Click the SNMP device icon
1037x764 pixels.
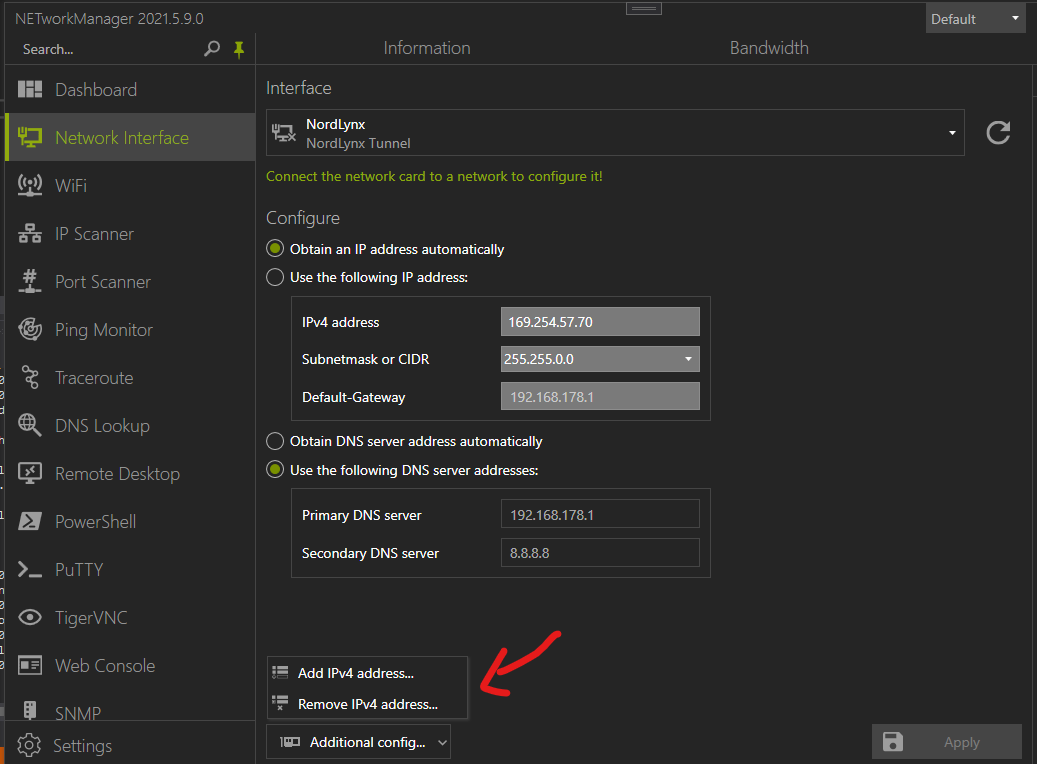30,710
